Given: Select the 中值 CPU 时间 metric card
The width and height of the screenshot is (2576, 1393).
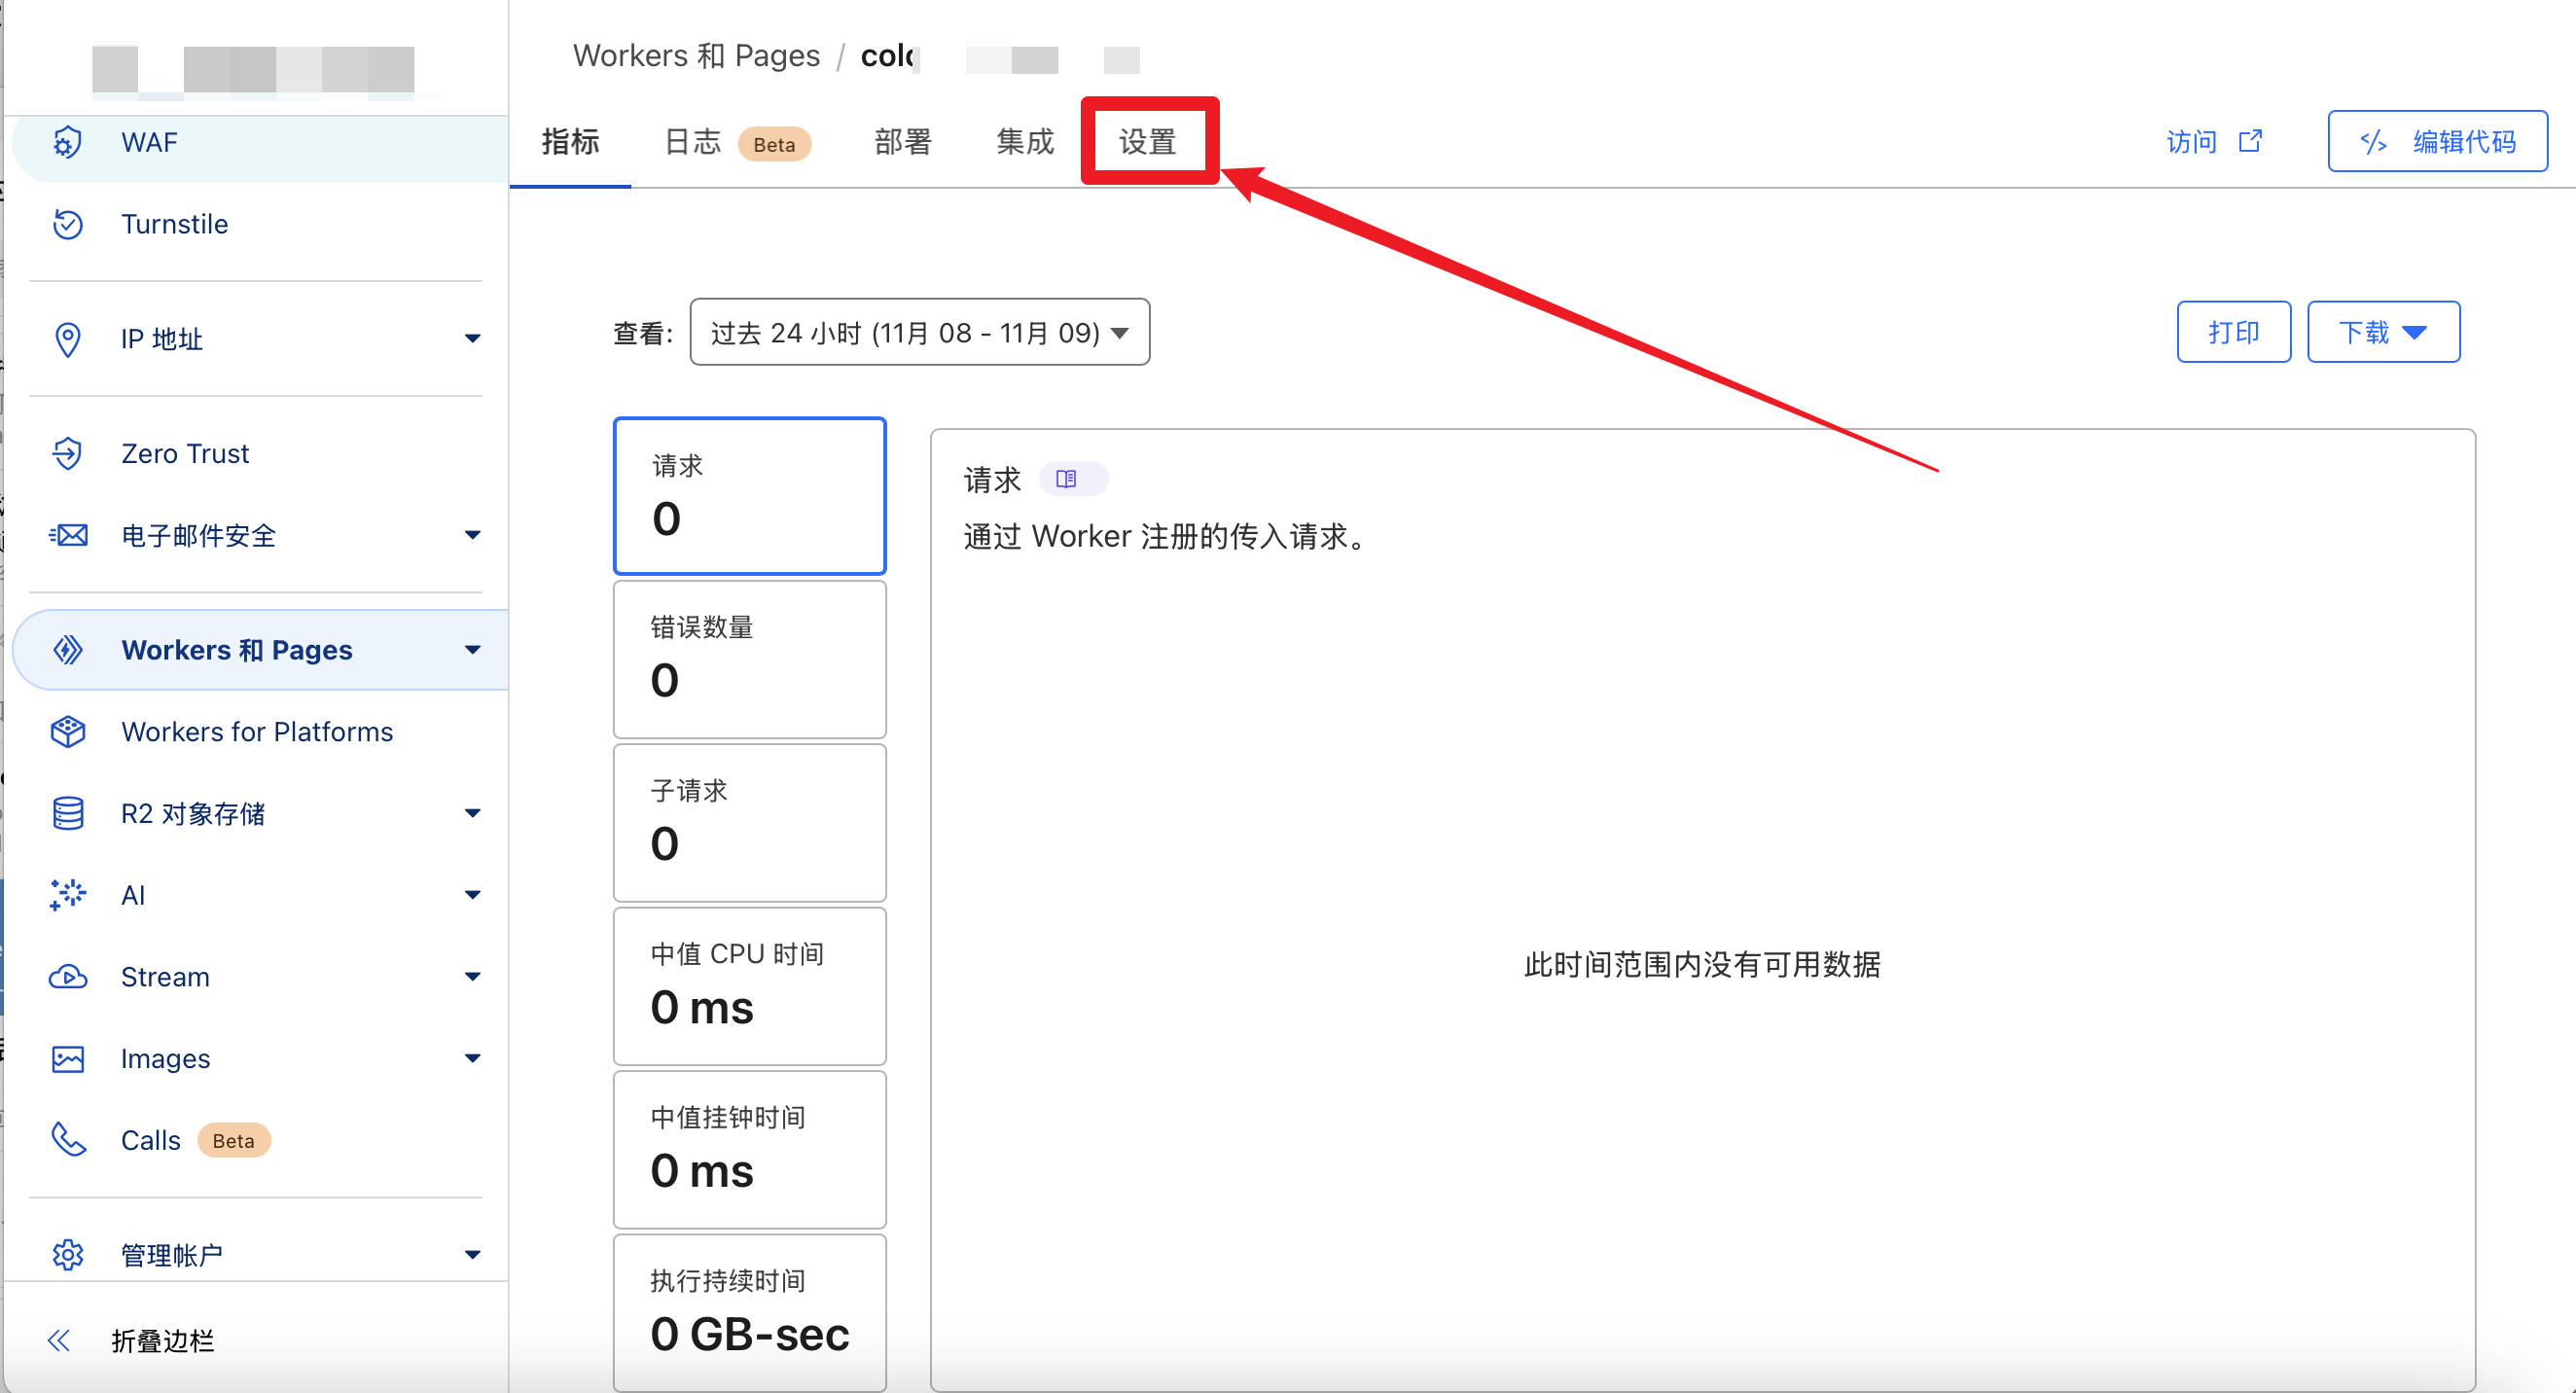Looking at the screenshot, I should pyautogui.click(x=749, y=986).
